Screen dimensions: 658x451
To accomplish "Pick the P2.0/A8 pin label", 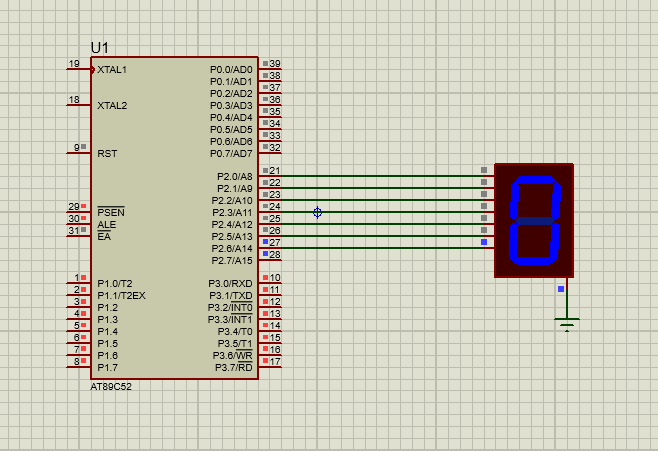I will [235, 177].
